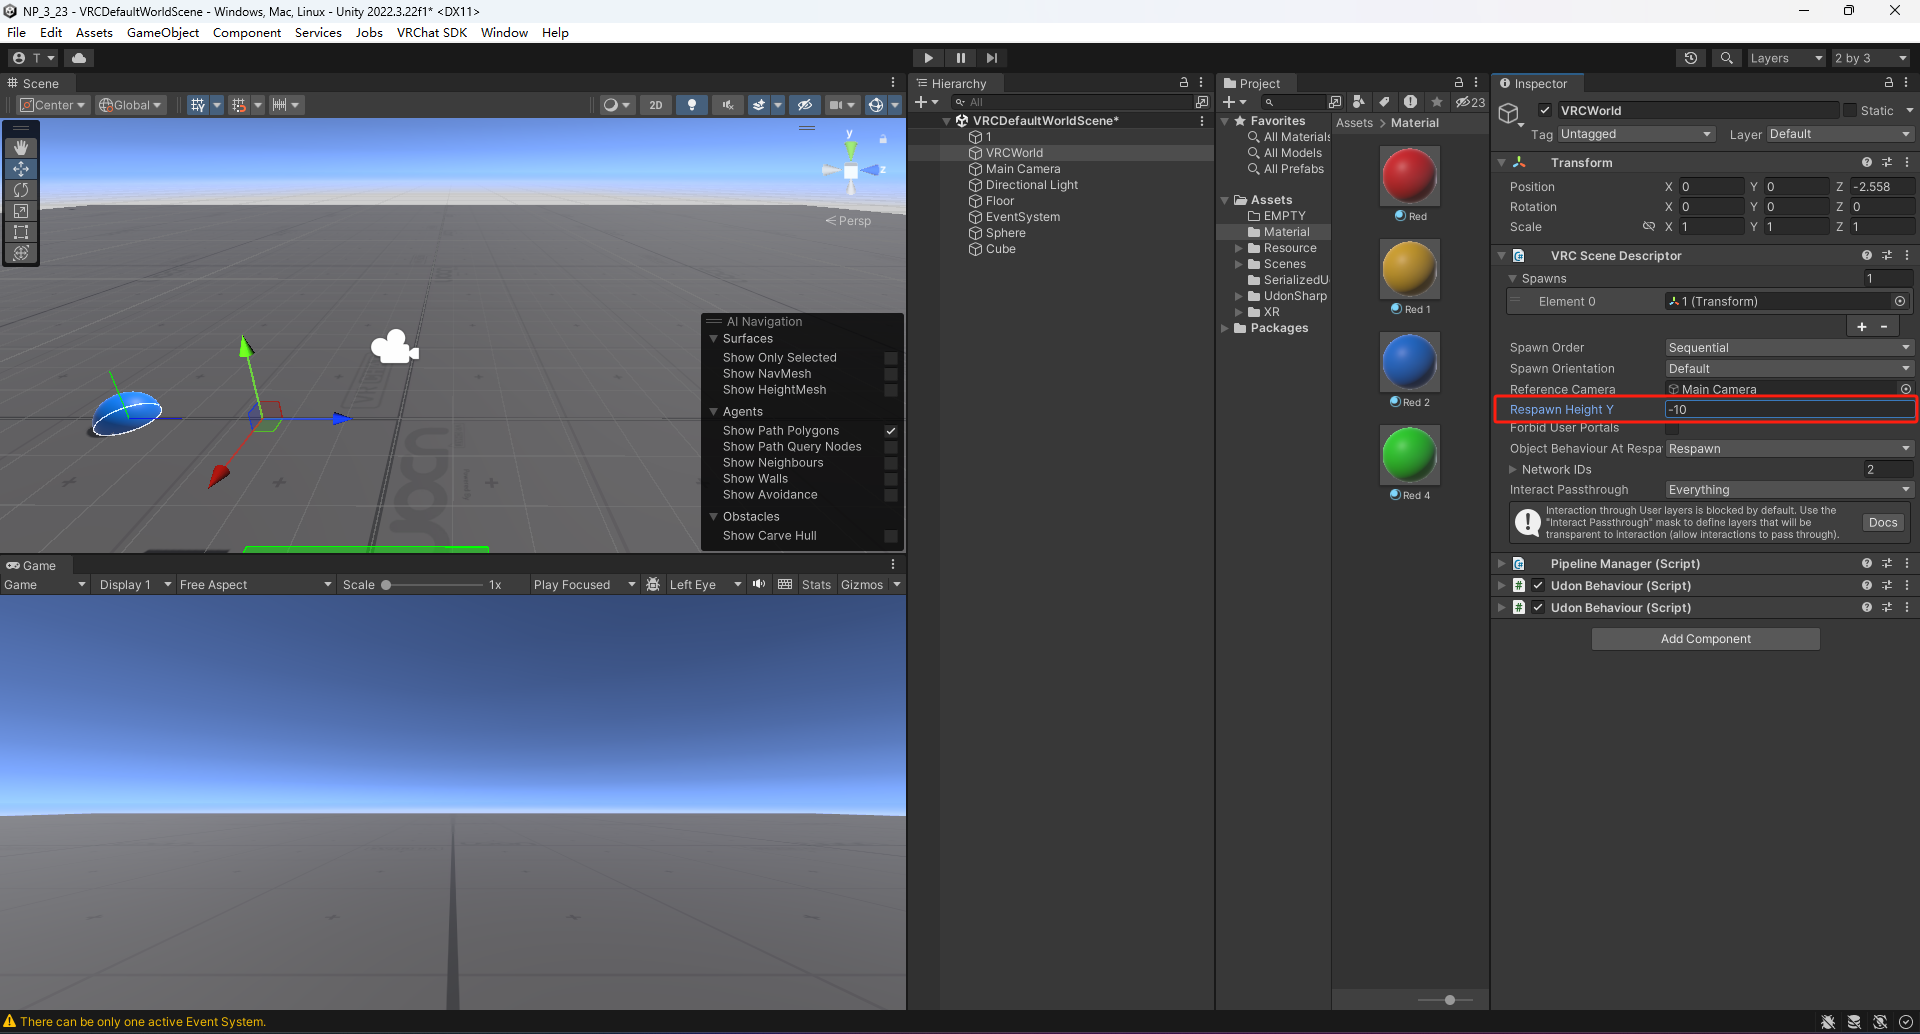Adjust Project panel icon size slider
The width and height of the screenshot is (1920, 1034).
(1449, 1000)
